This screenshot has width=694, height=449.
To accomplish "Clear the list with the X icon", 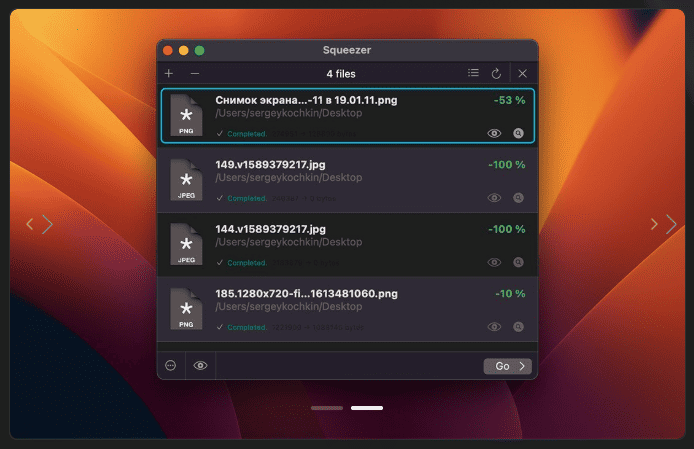I will [522, 74].
